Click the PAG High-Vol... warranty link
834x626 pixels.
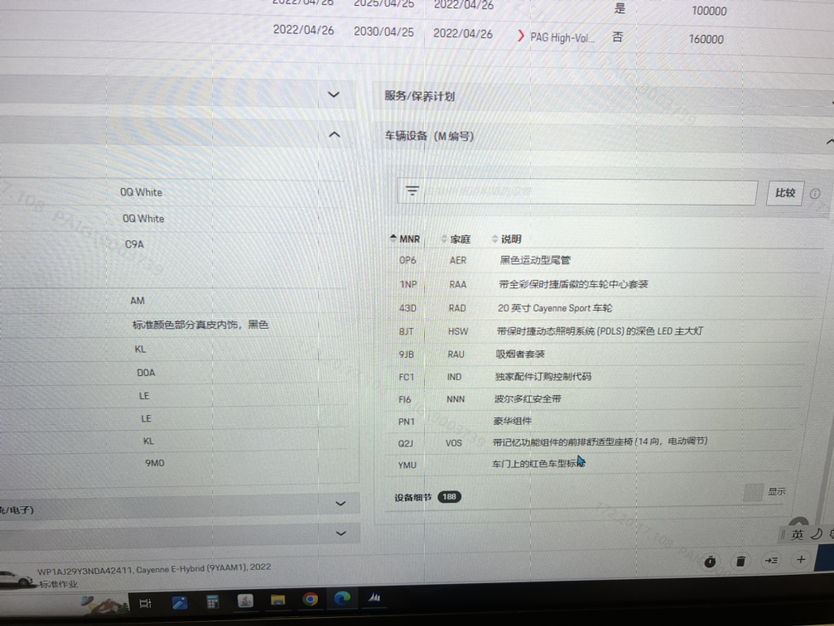(562, 37)
